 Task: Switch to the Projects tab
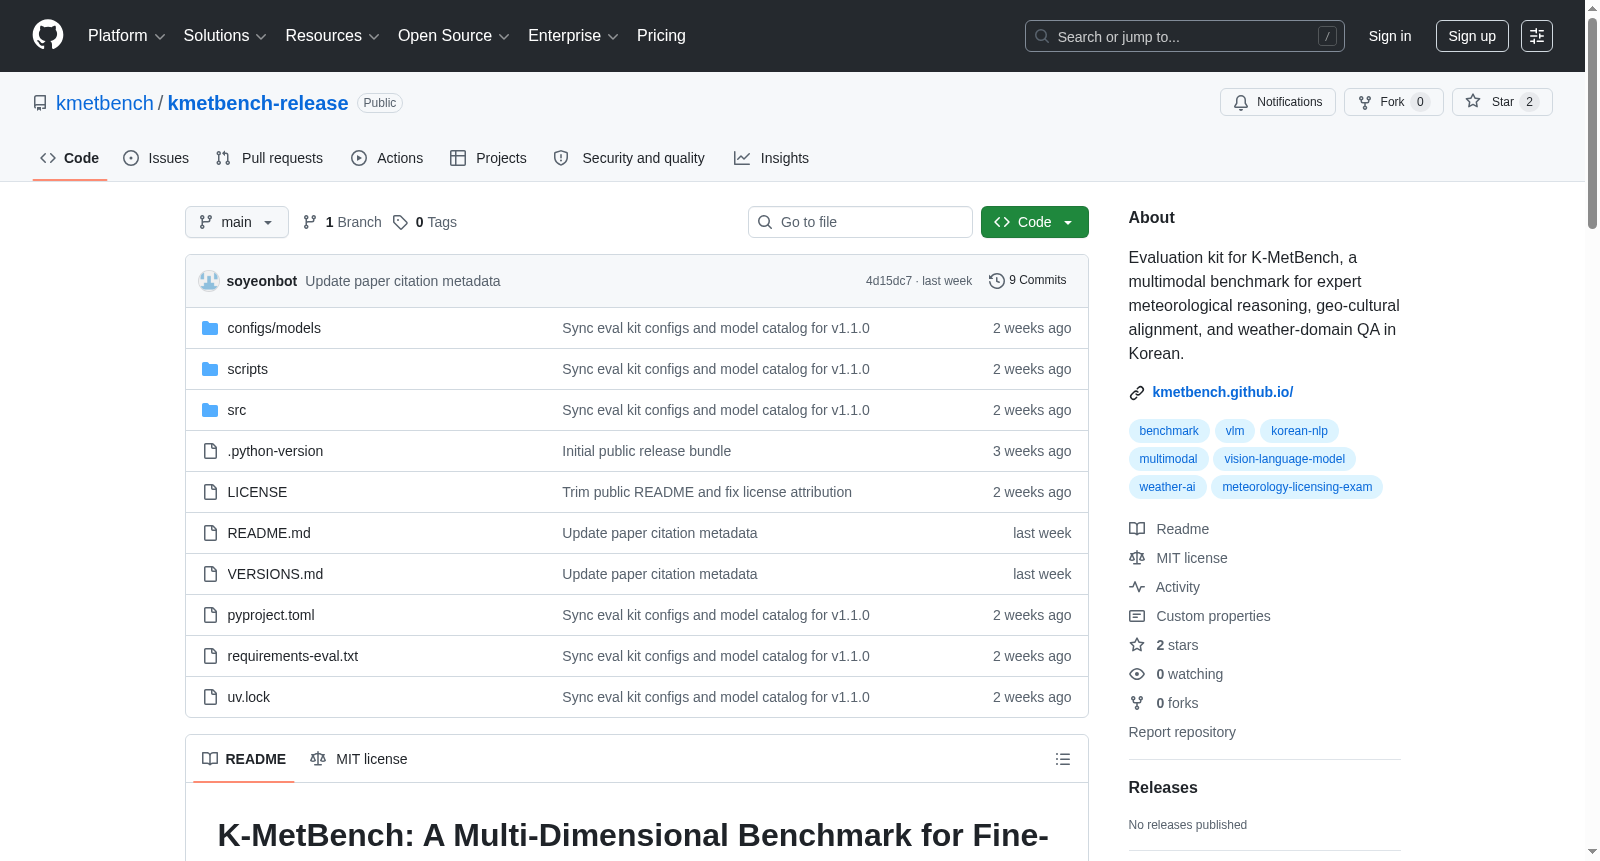[x=488, y=158]
